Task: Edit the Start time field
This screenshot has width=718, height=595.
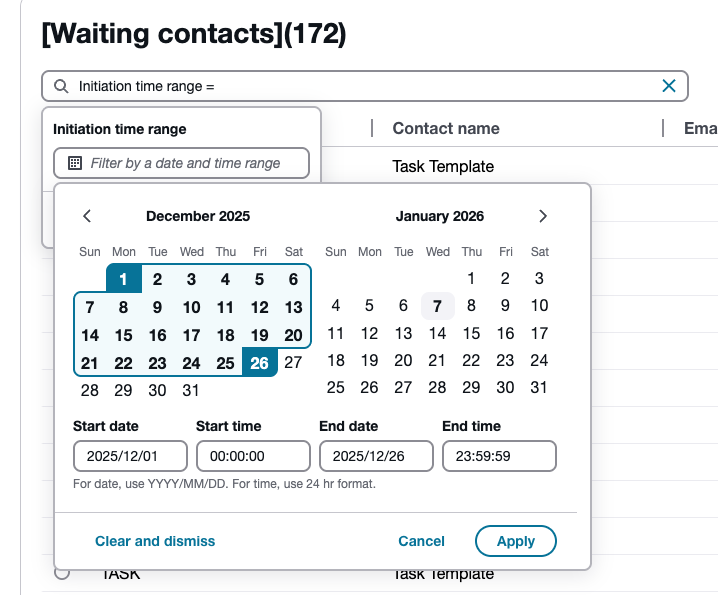Action: [253, 456]
